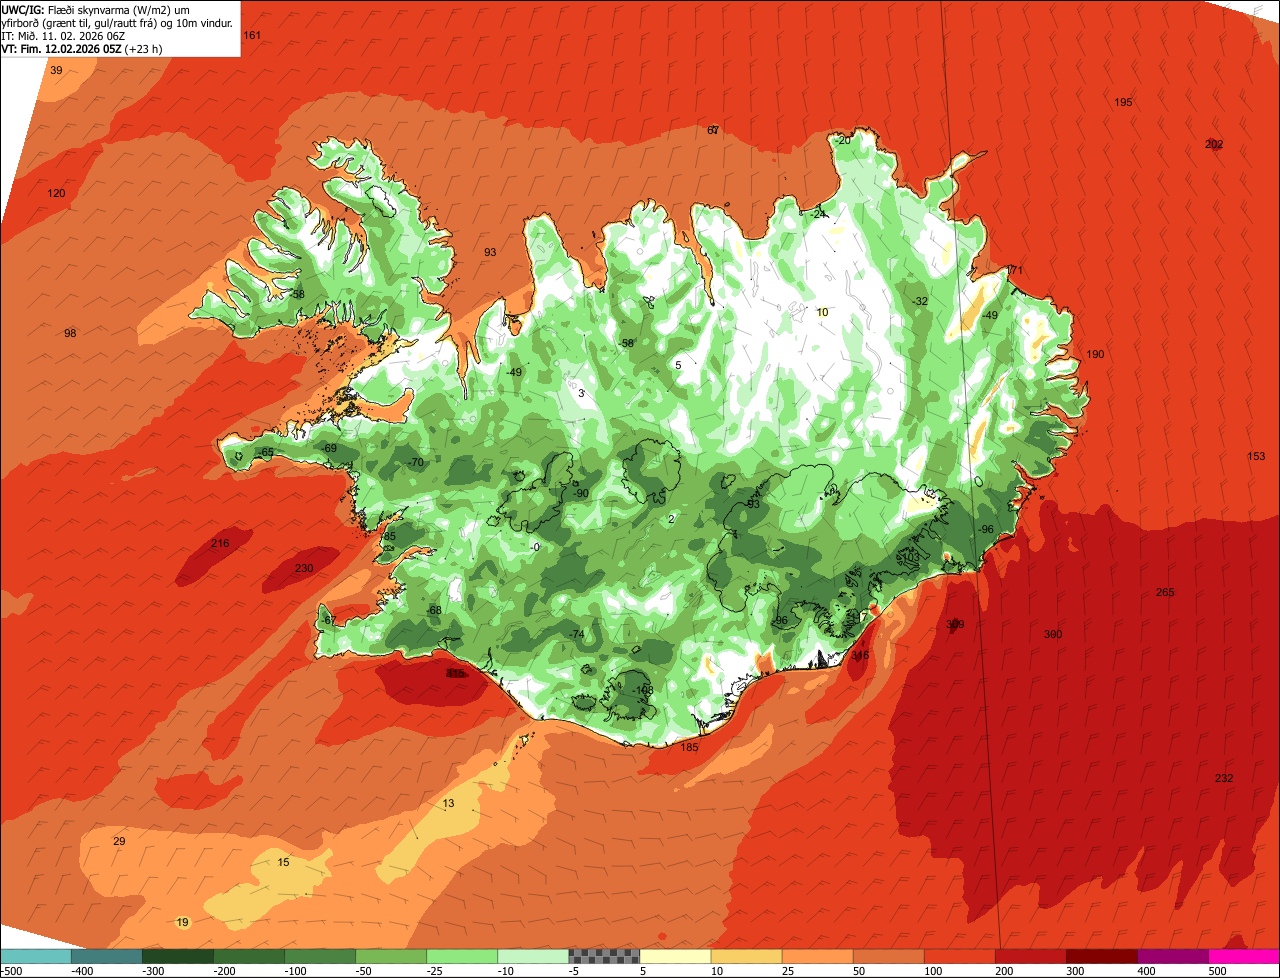The height and width of the screenshot is (978, 1280).
Task: Click the '120' value in the northwest sea
Action: pos(56,193)
